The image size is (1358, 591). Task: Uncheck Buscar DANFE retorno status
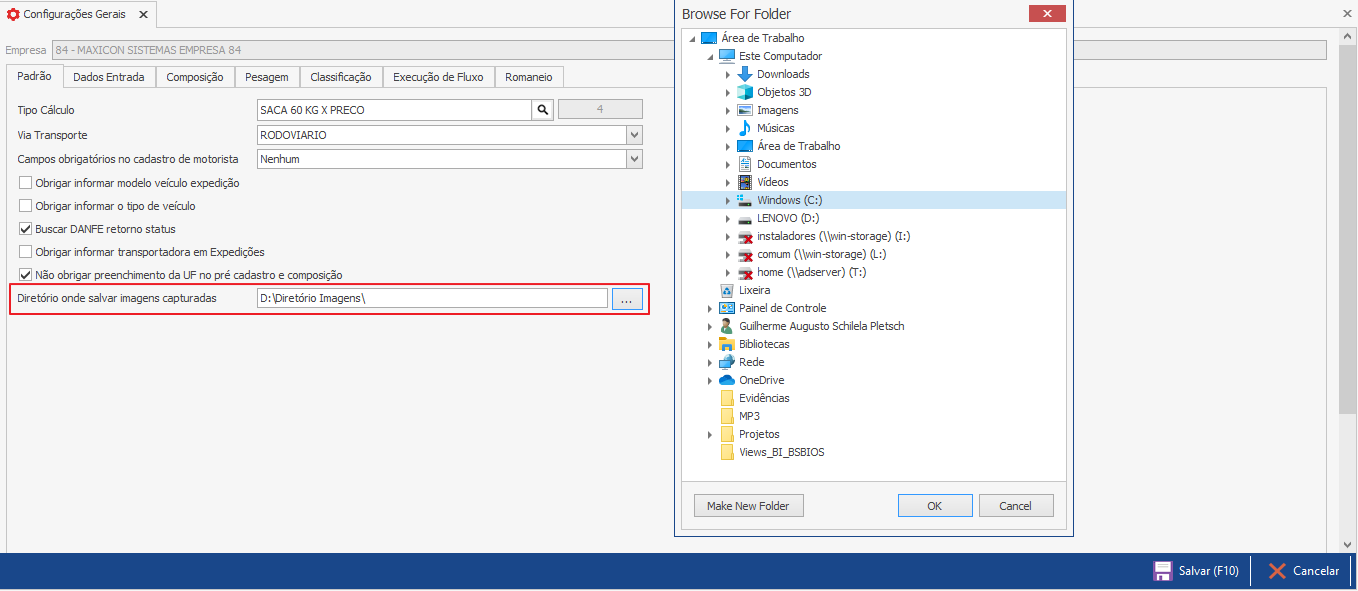coord(26,229)
